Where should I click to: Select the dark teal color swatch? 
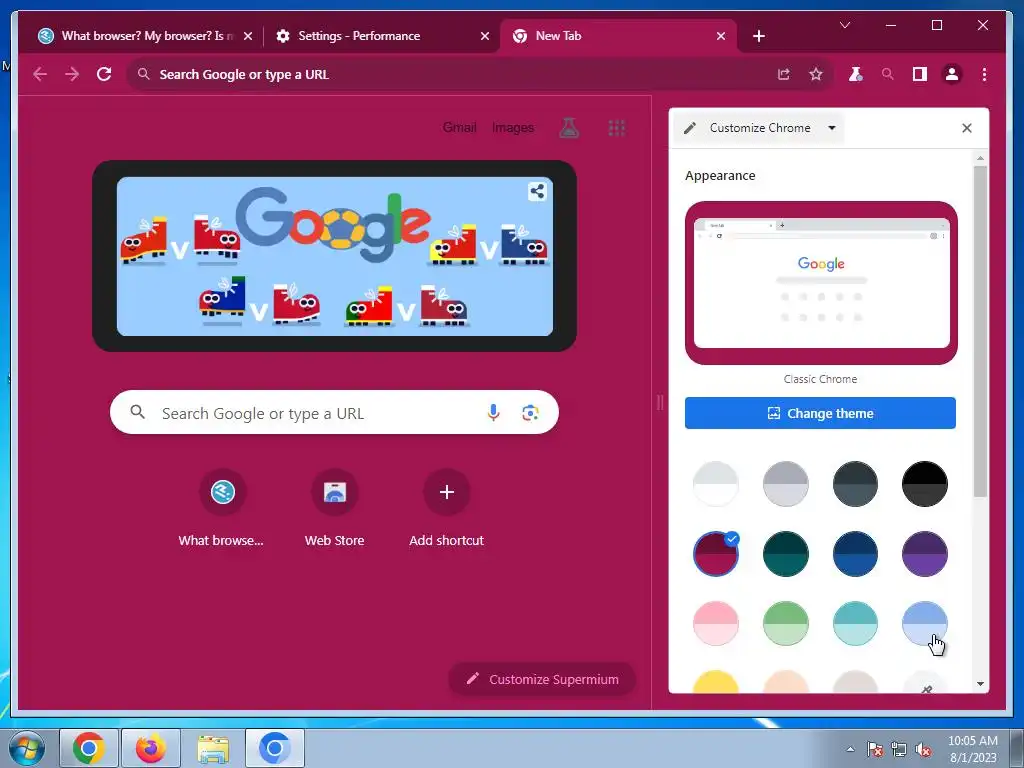click(786, 554)
